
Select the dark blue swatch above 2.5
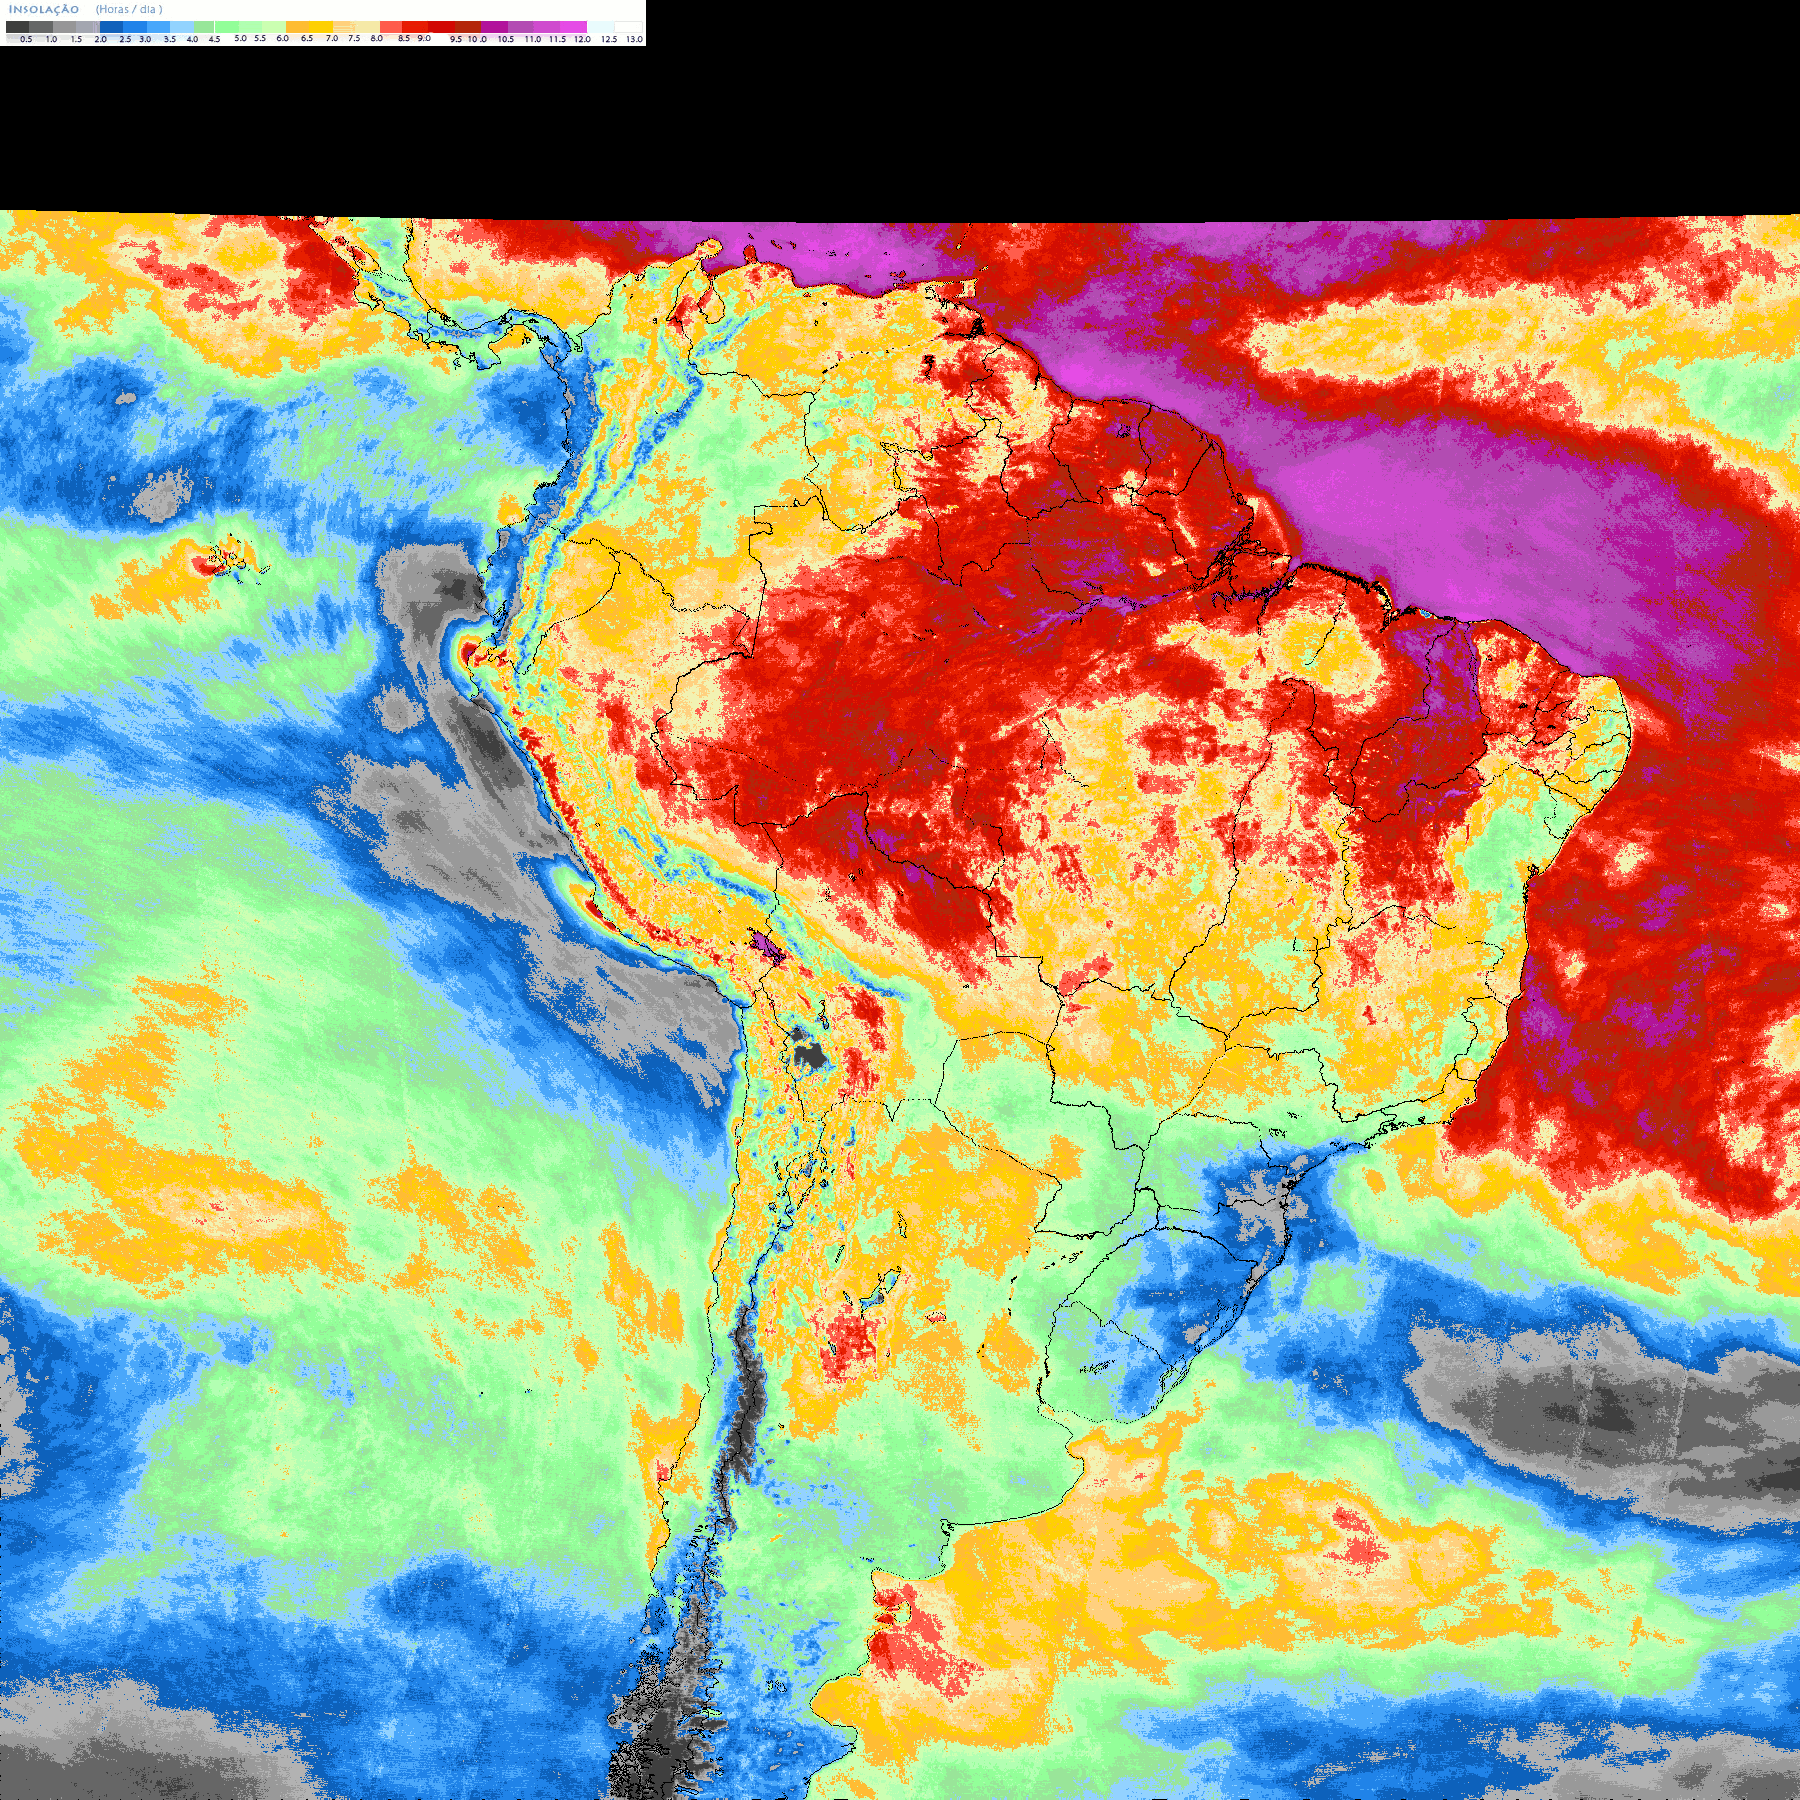(111, 27)
